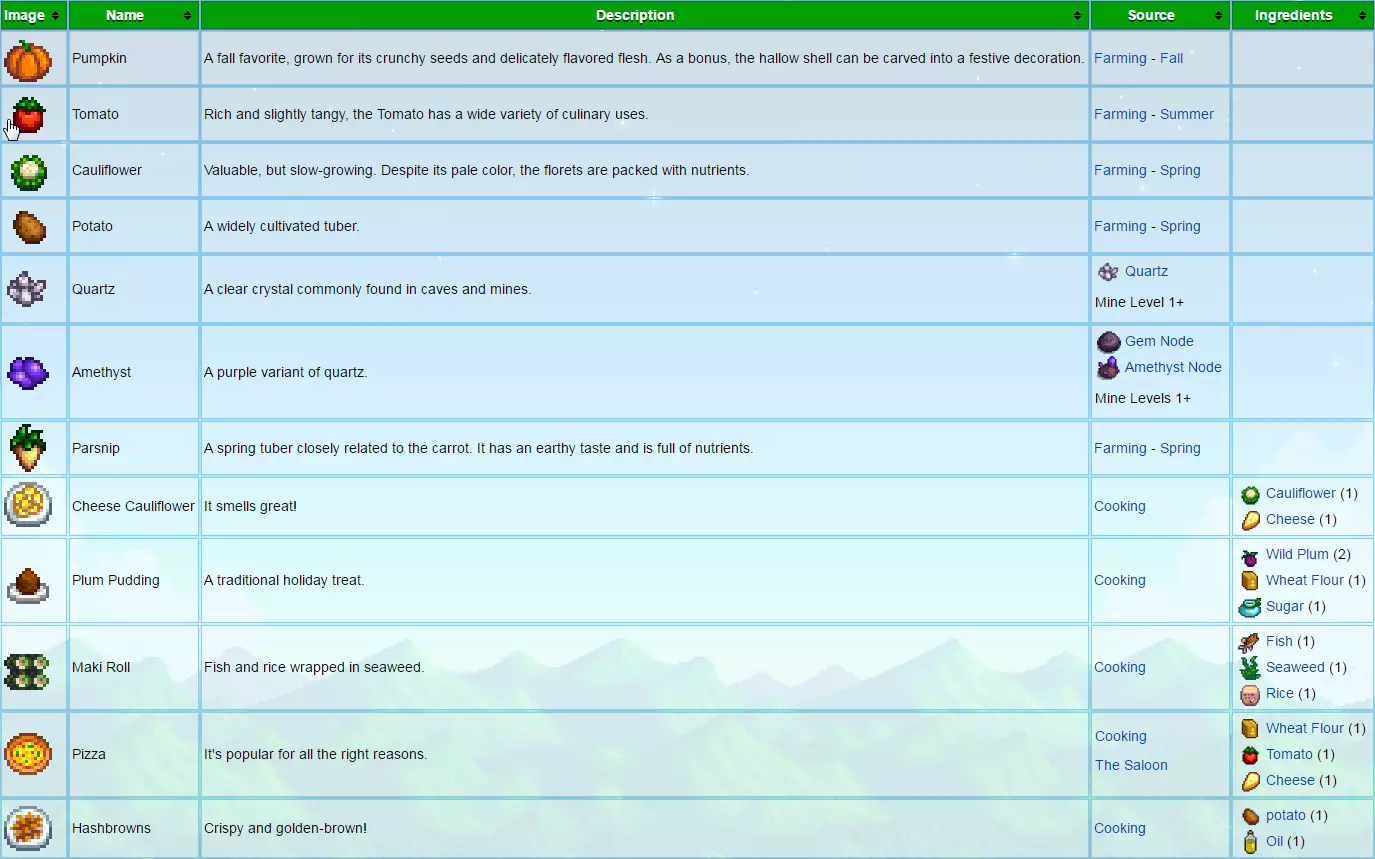The height and width of the screenshot is (859, 1375).
Task: Select the Maki Roll item image
Action: [28, 670]
